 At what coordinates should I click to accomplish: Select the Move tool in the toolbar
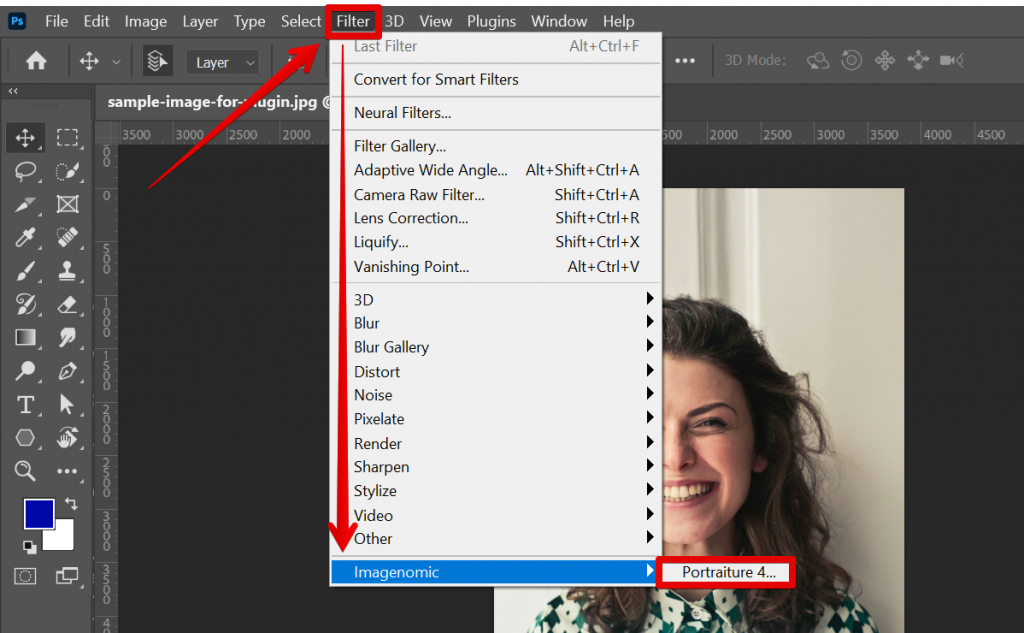[x=23, y=138]
